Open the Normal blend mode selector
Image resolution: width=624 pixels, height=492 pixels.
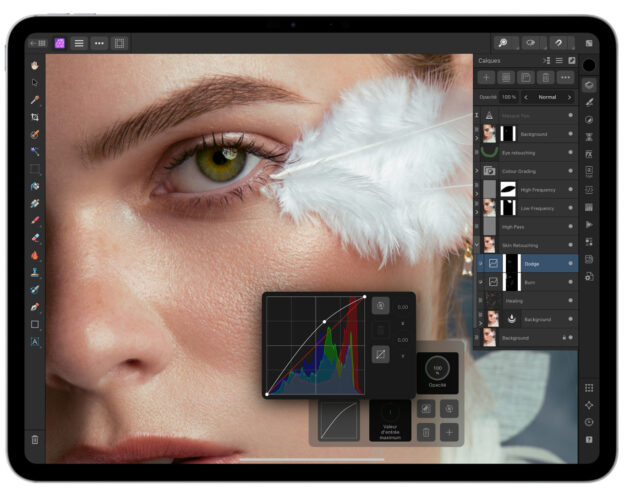pos(547,97)
